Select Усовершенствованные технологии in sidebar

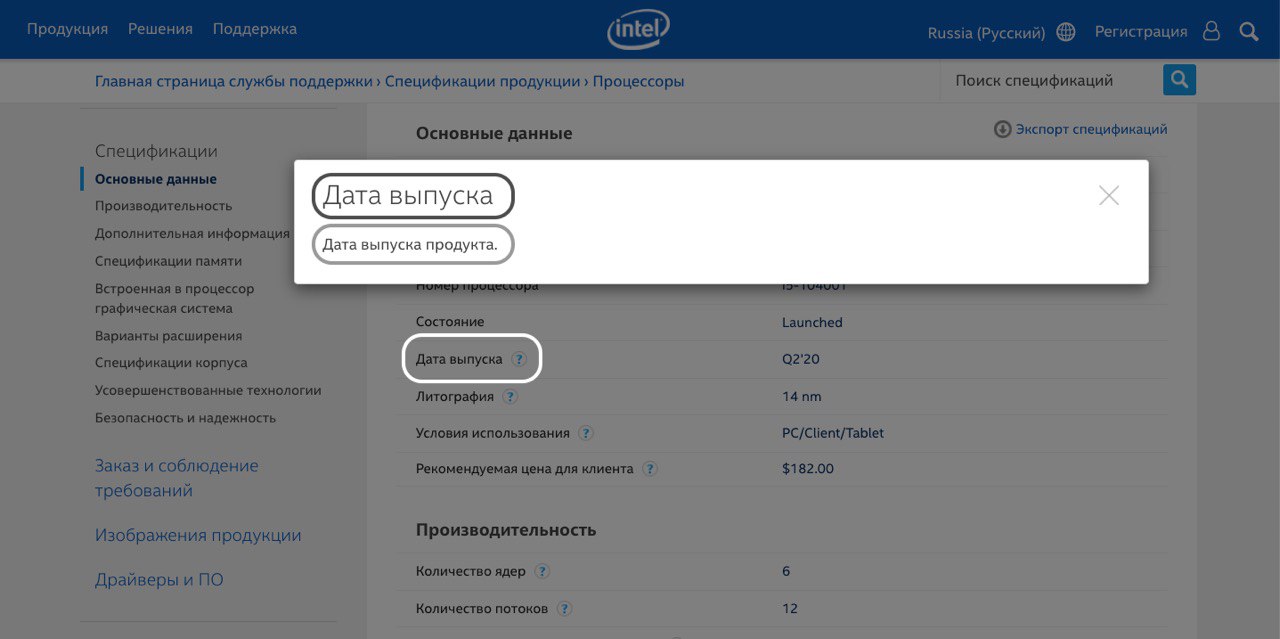[x=208, y=390]
